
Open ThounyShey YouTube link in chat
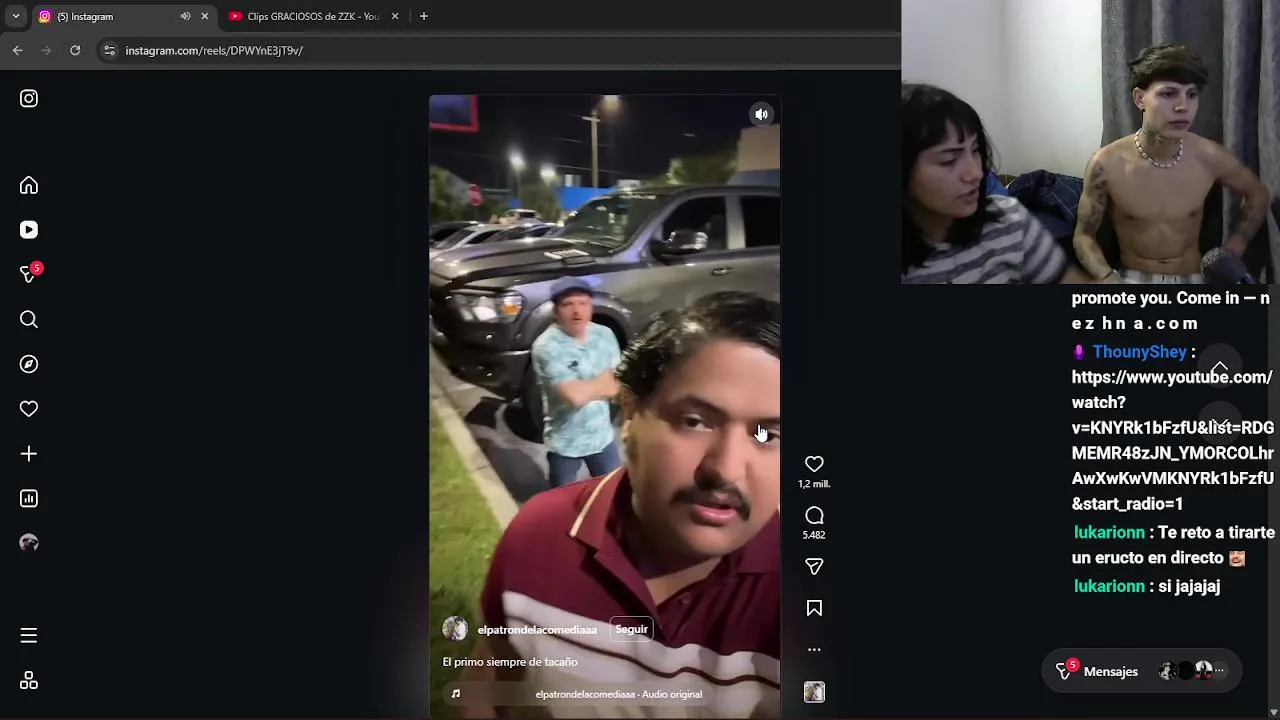1172,440
